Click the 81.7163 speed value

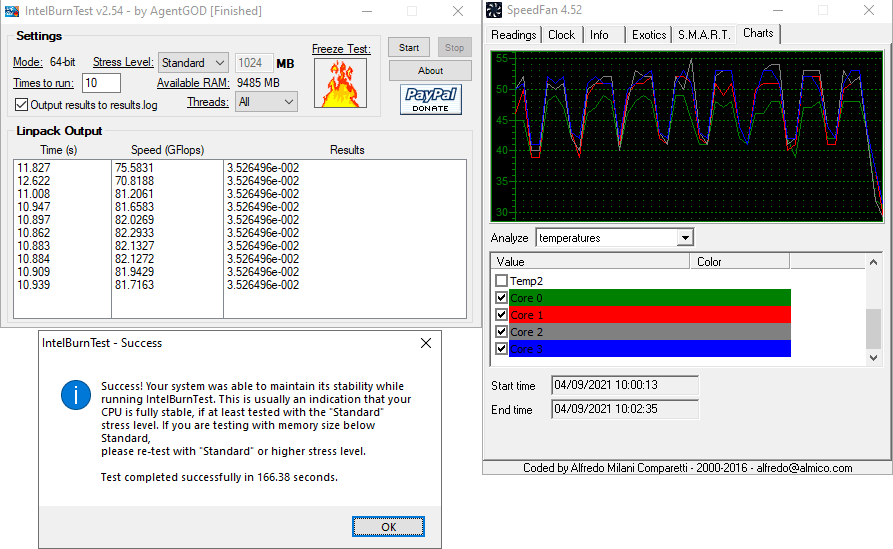click(134, 285)
